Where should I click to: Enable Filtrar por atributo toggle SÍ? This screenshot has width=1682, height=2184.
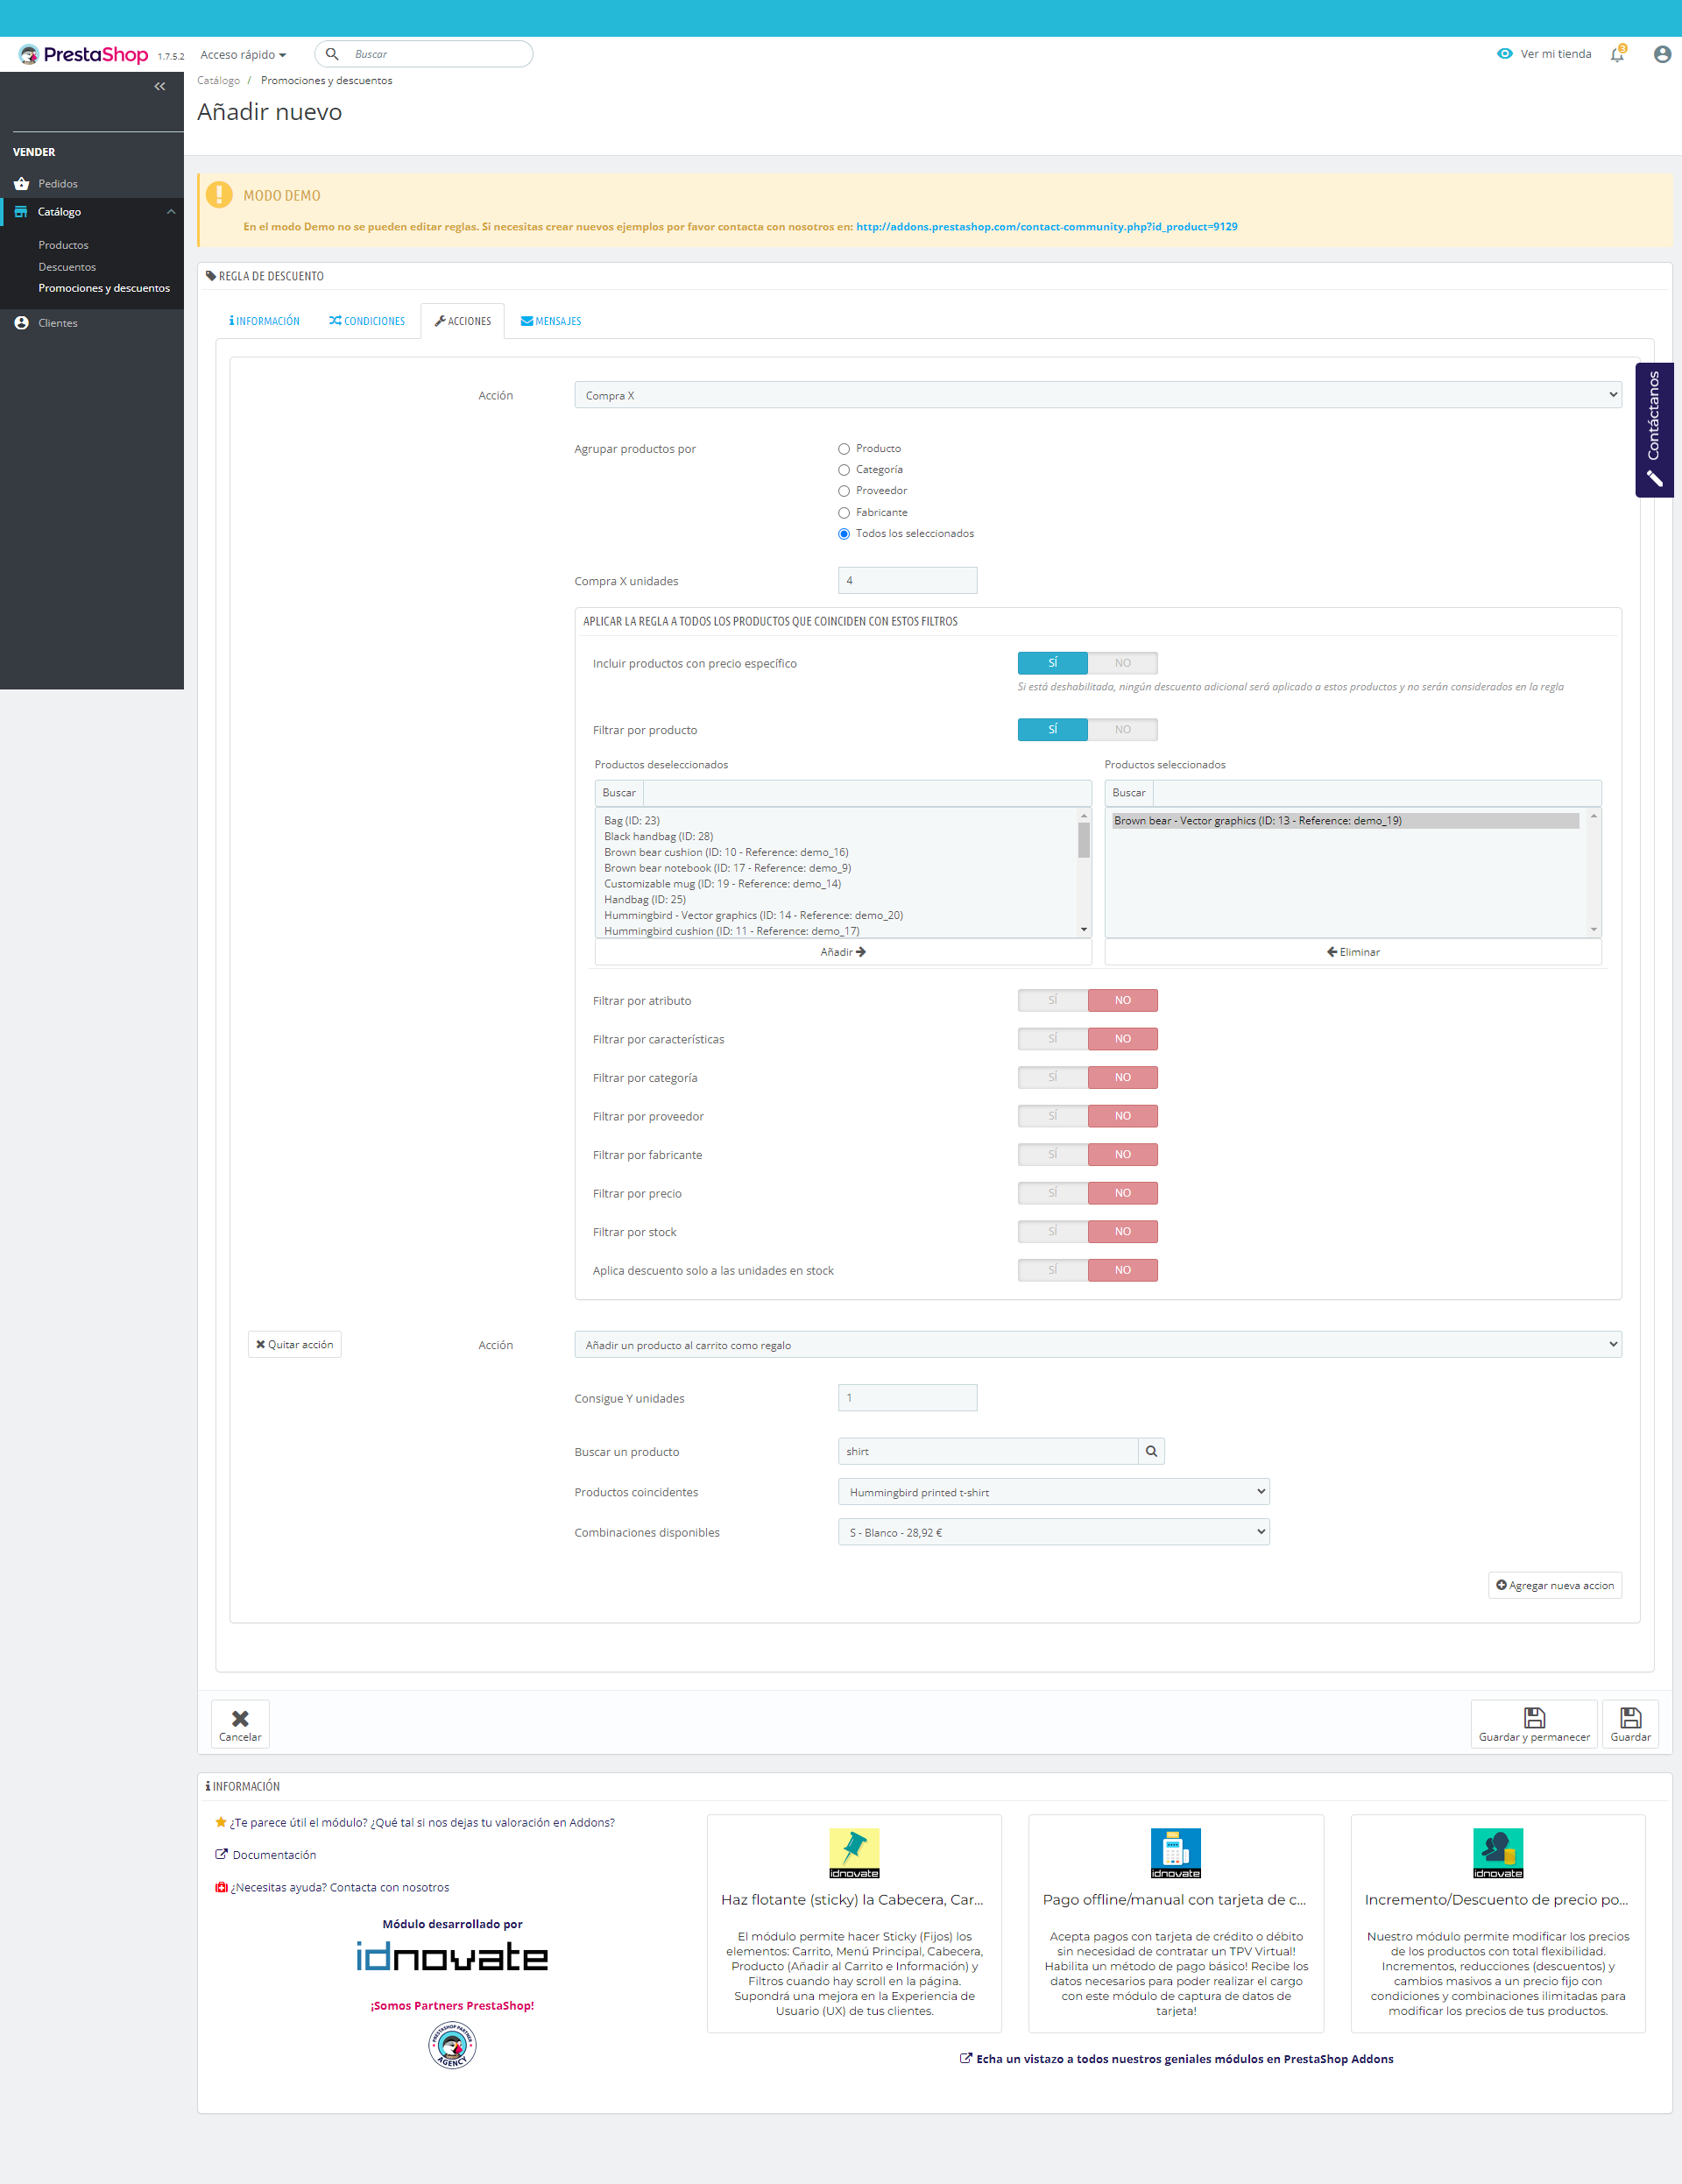pos(1052,1000)
